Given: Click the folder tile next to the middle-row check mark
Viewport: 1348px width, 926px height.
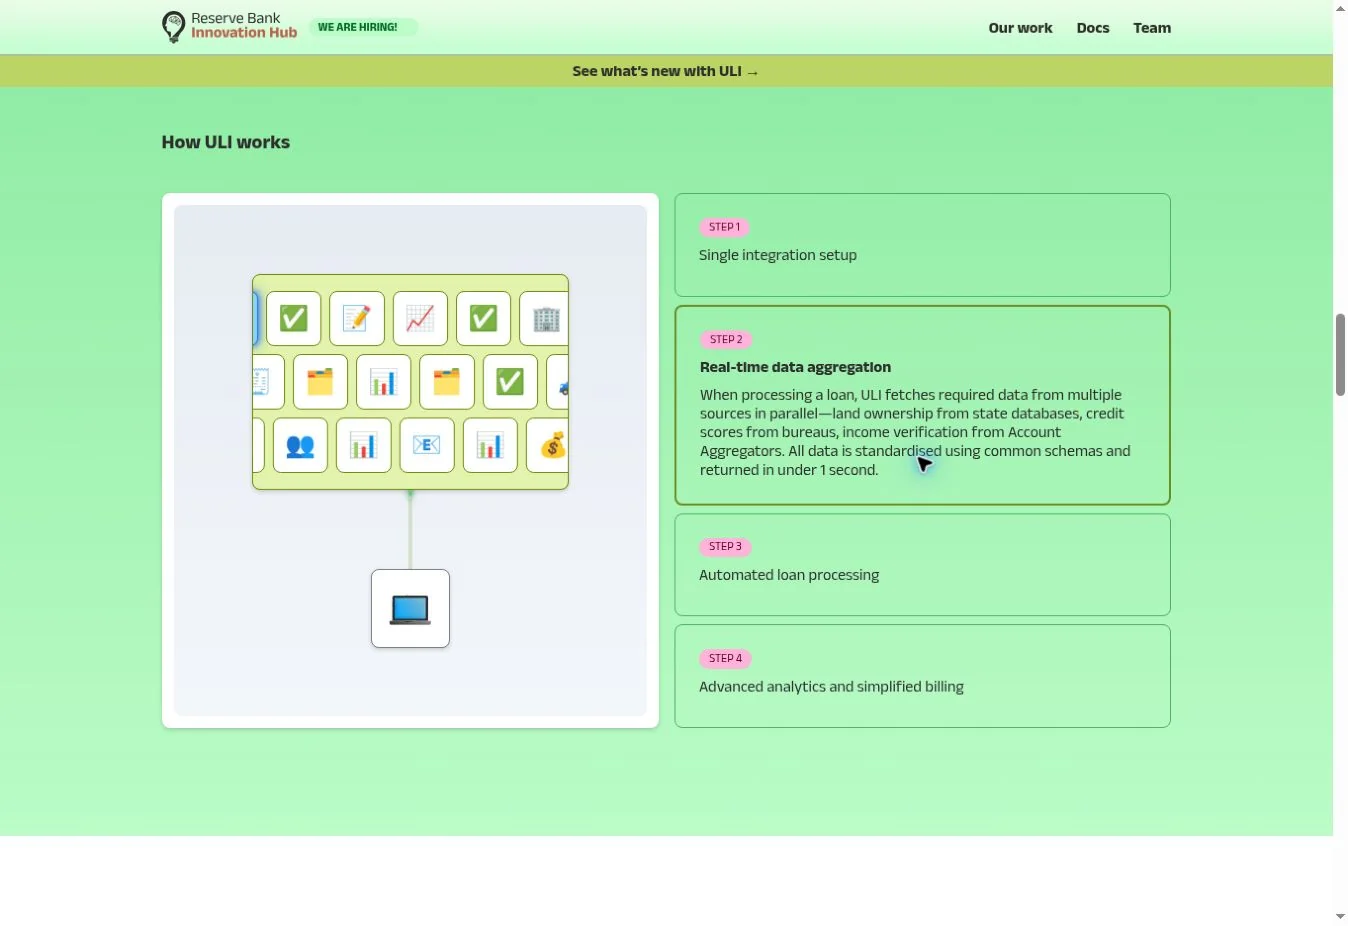Looking at the screenshot, I should pos(447,382).
